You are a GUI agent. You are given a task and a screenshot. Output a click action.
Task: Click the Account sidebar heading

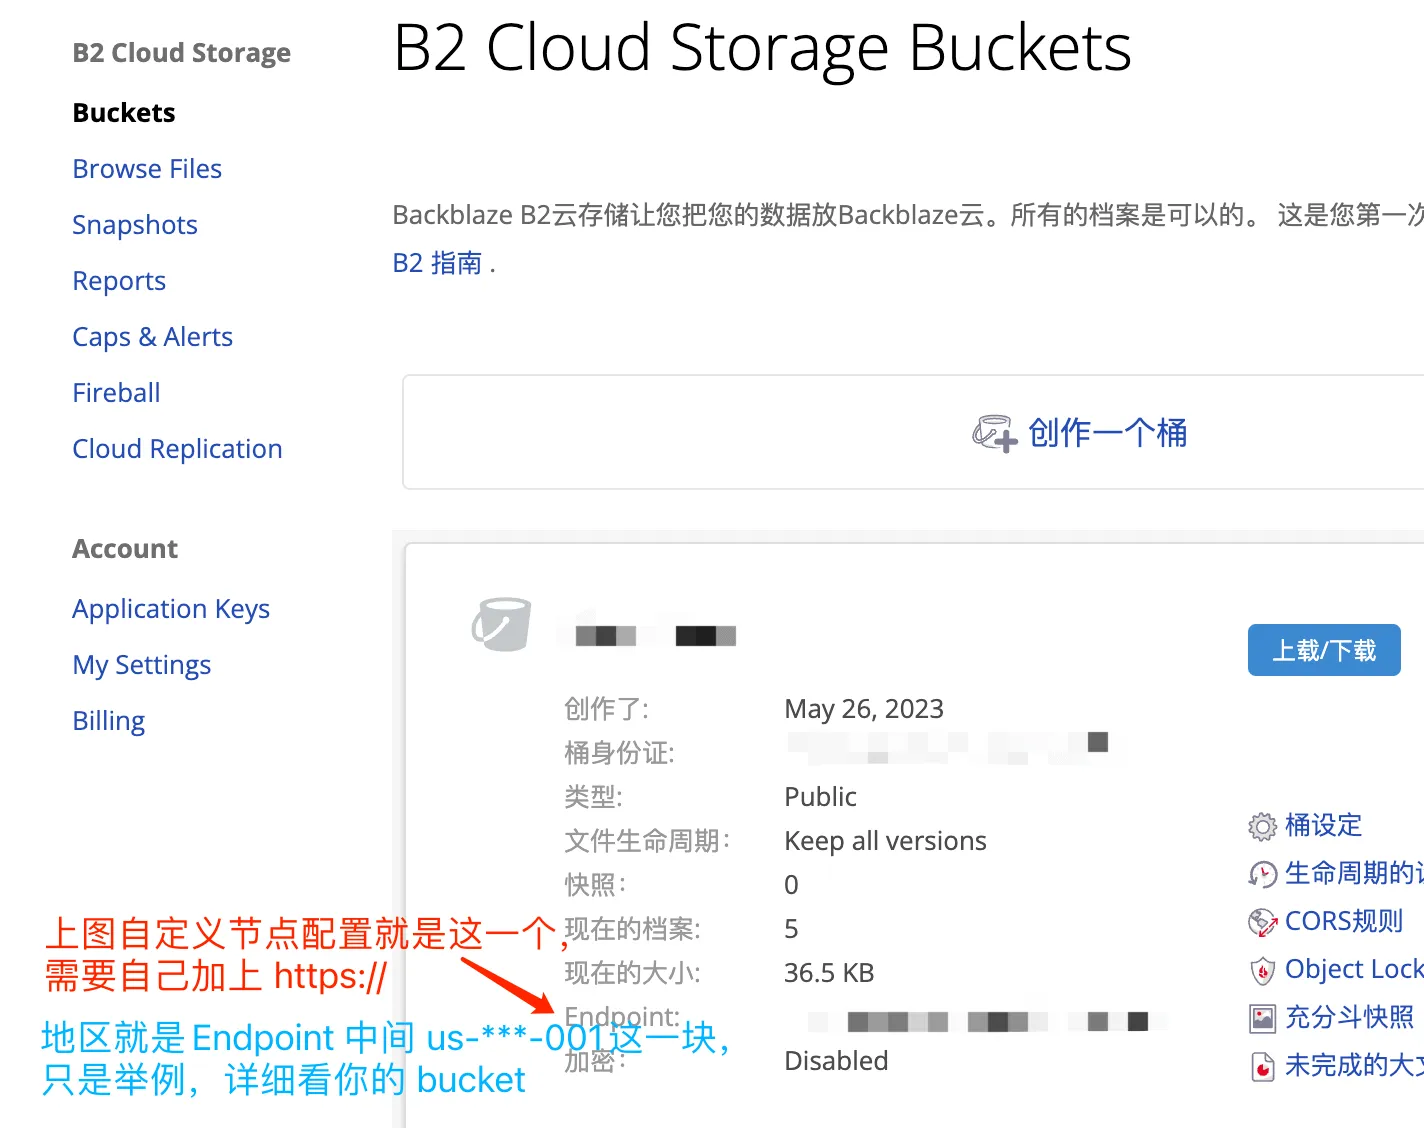pyautogui.click(x=125, y=549)
